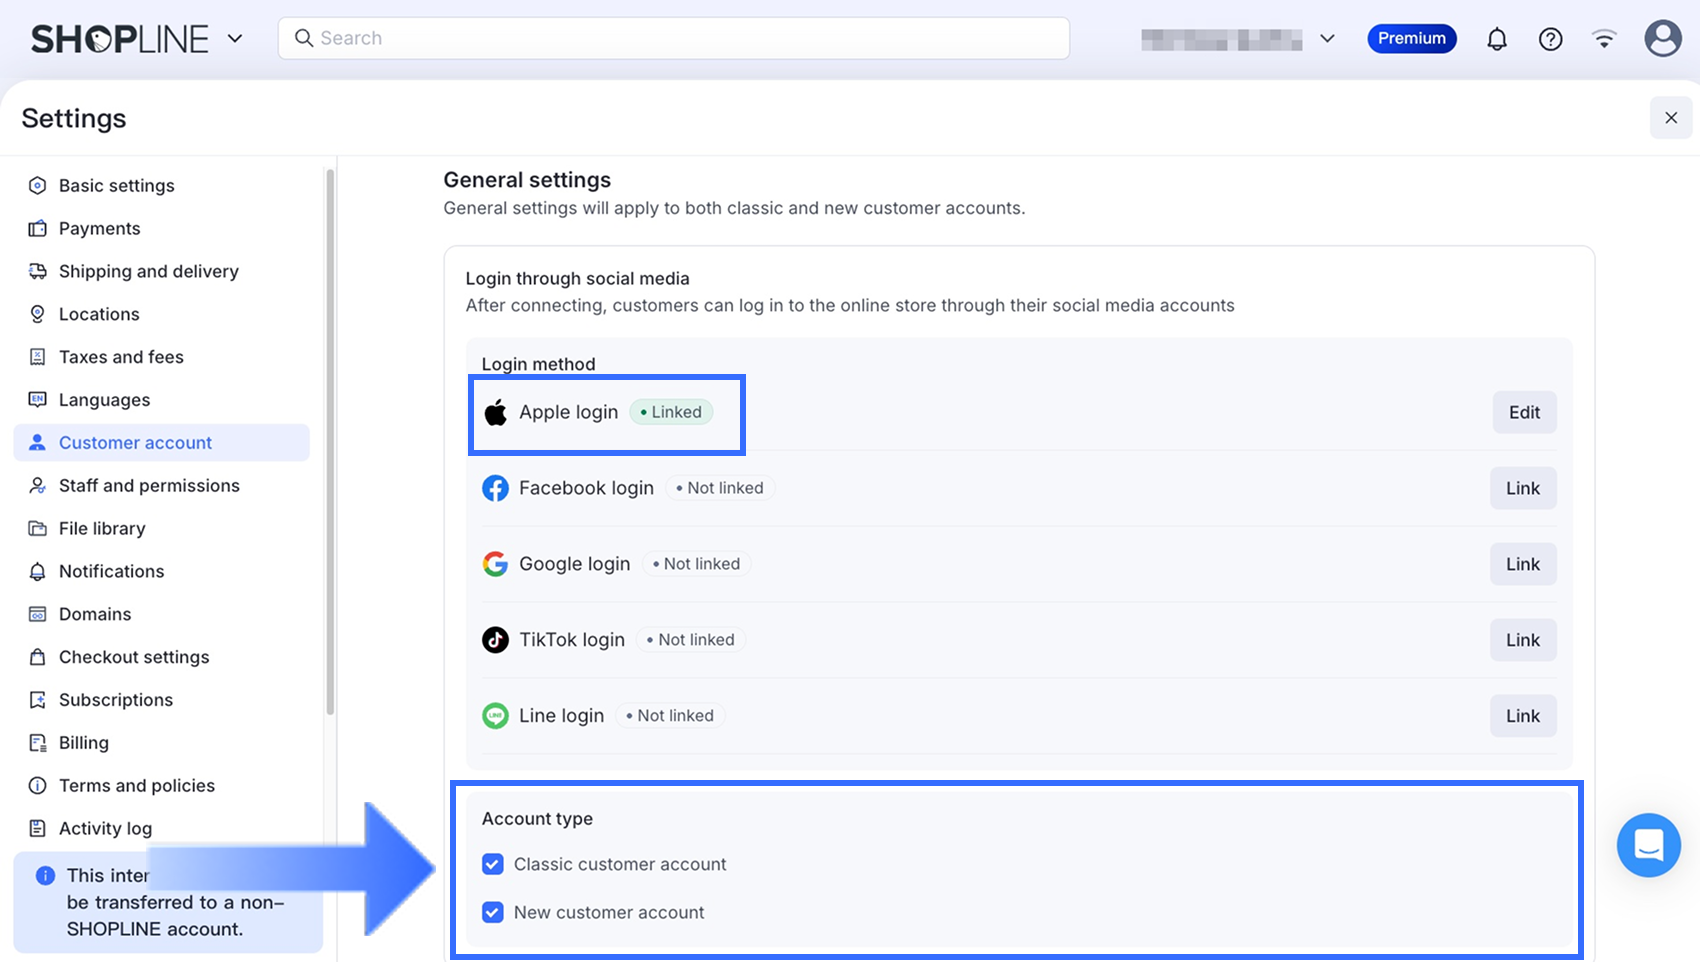Click the Google logo icon
Viewport: 1700px width, 962px height.
495,564
